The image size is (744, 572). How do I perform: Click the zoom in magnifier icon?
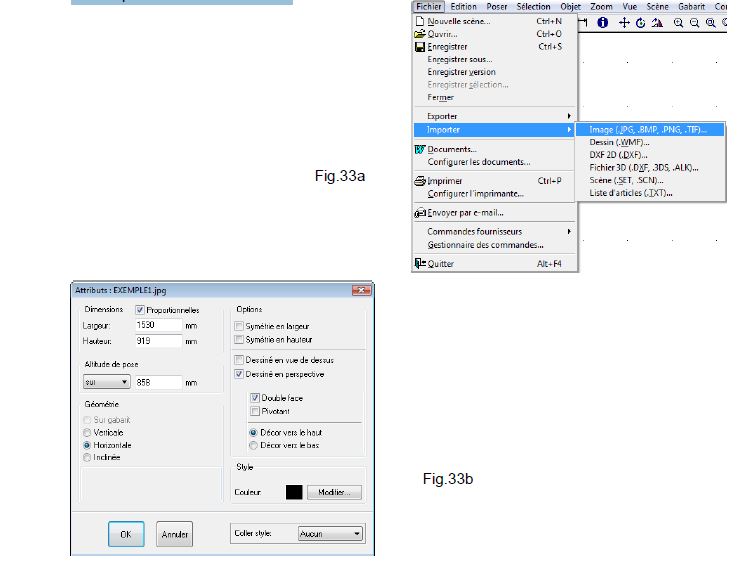point(678,22)
